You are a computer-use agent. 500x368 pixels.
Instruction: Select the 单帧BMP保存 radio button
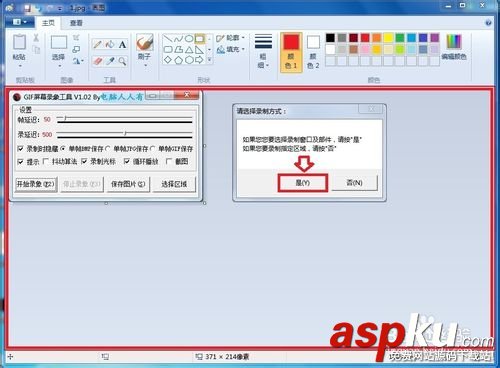pos(63,149)
